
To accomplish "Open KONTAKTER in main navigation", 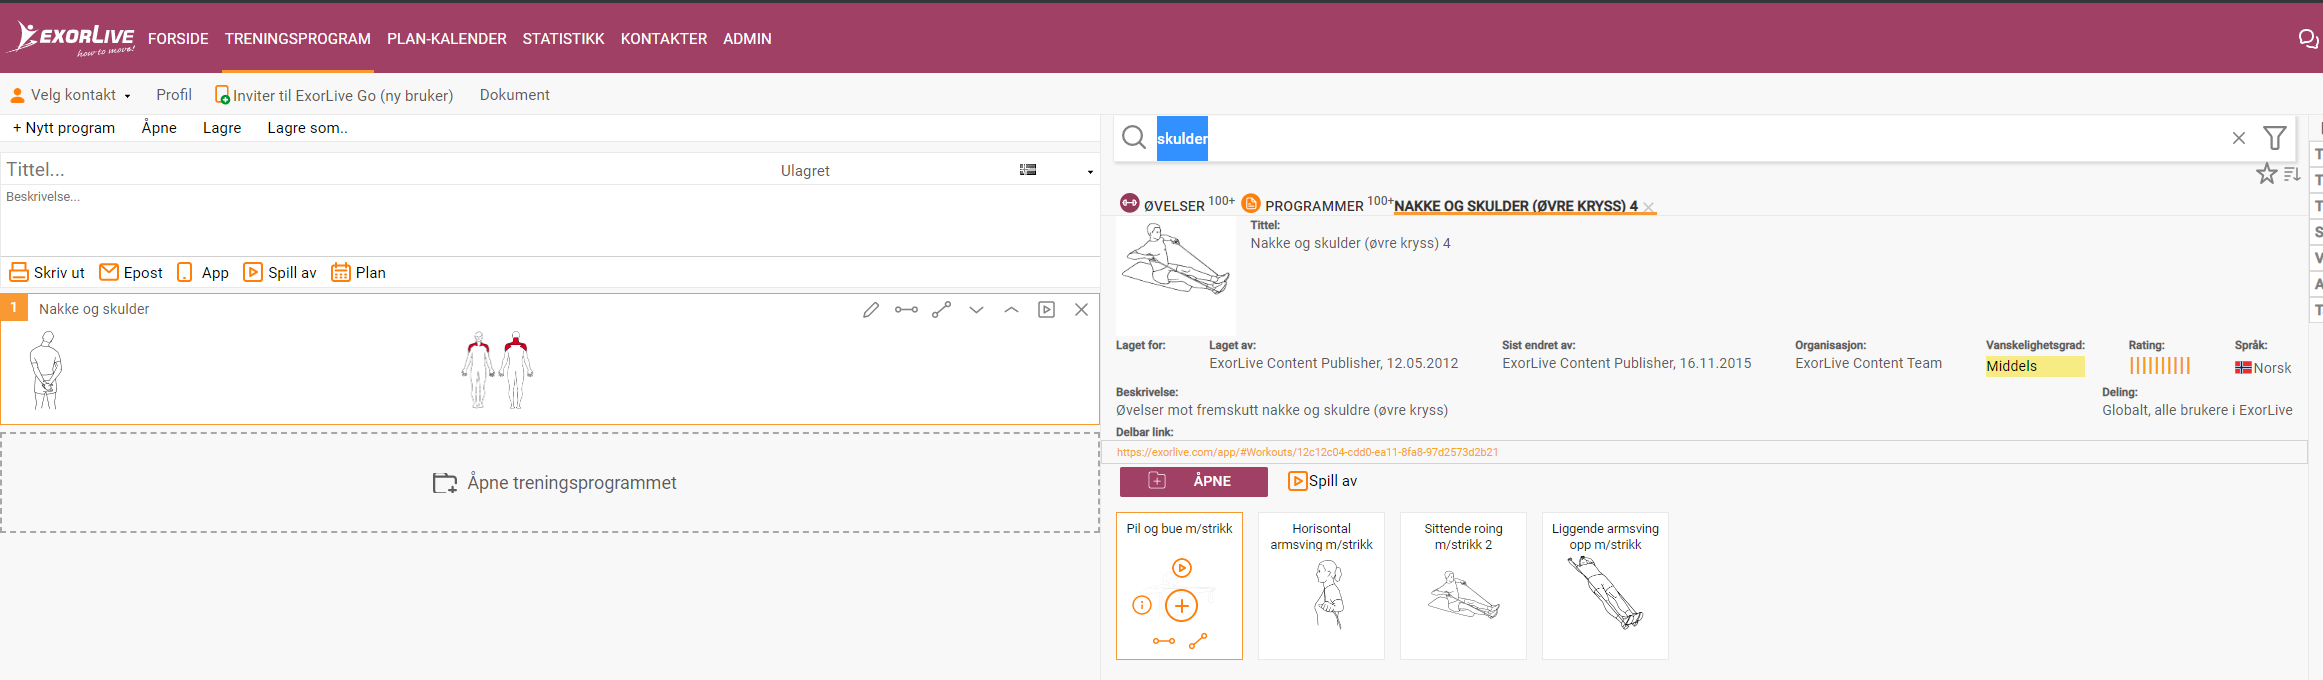I will tap(664, 39).
